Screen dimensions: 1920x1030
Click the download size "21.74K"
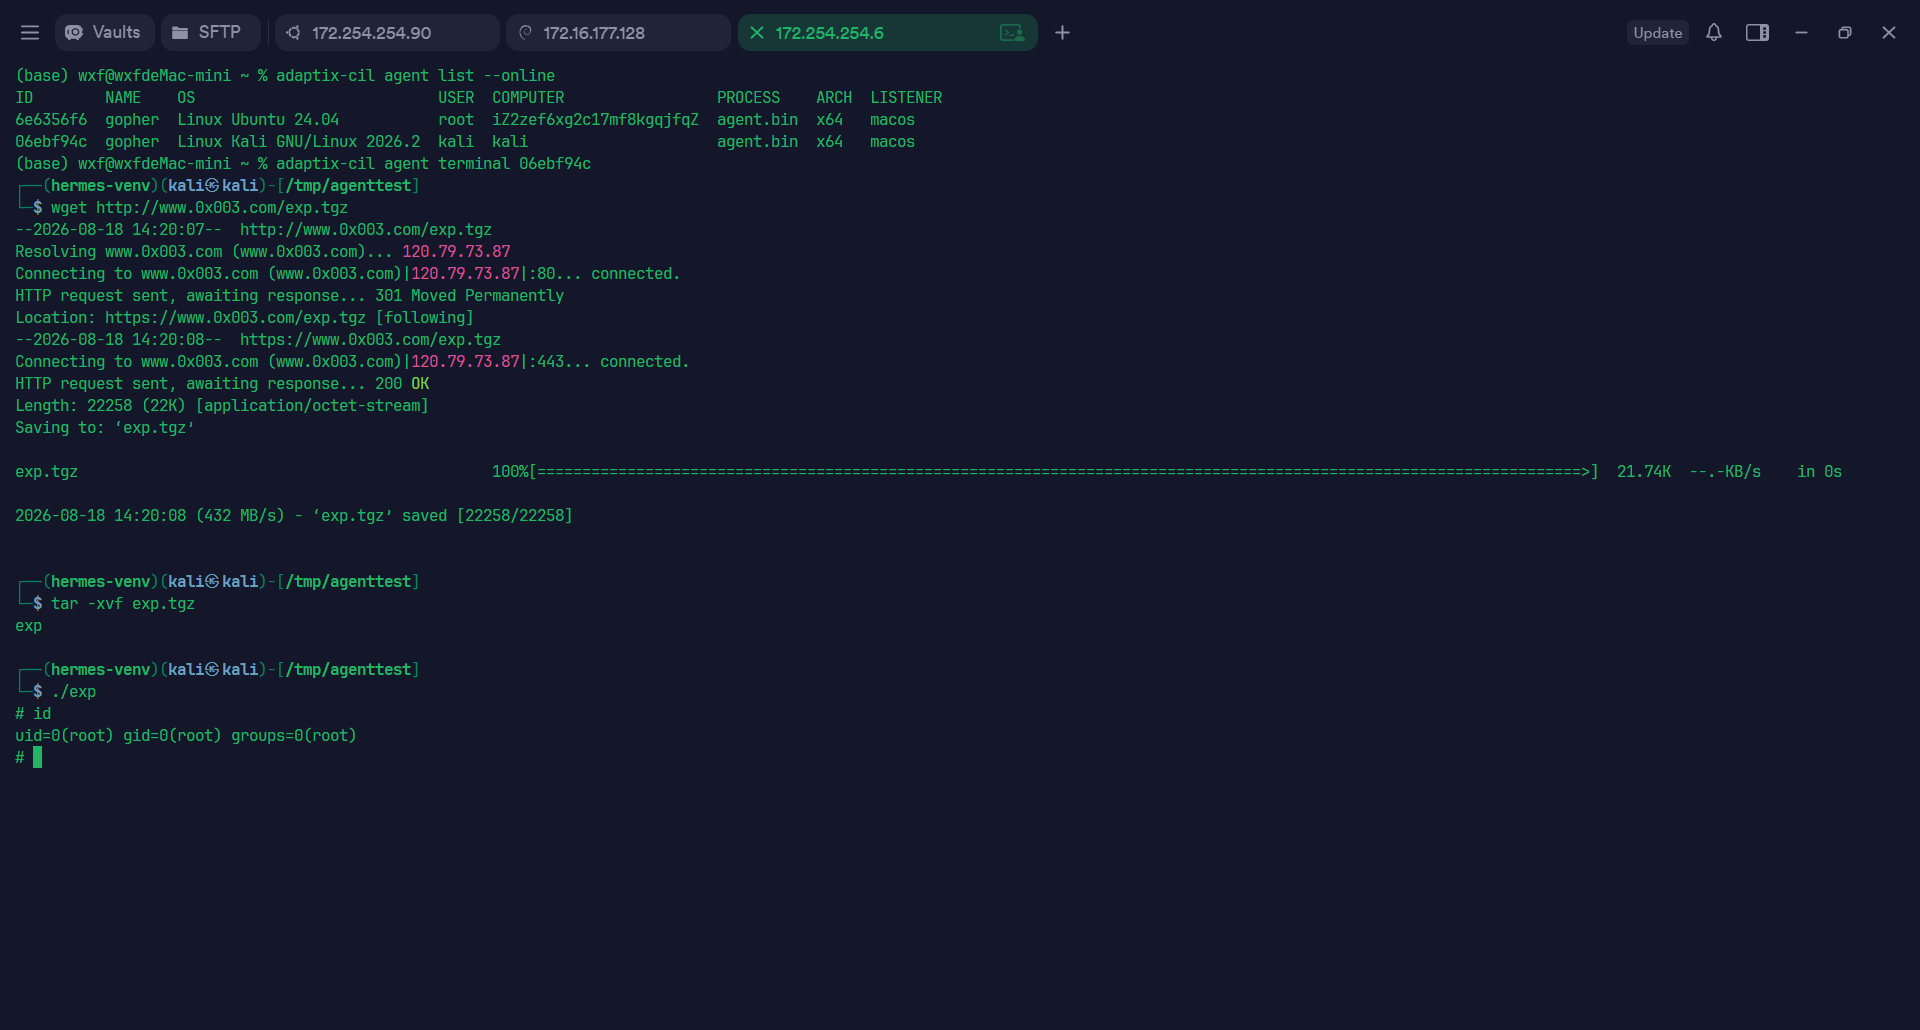pos(1644,472)
